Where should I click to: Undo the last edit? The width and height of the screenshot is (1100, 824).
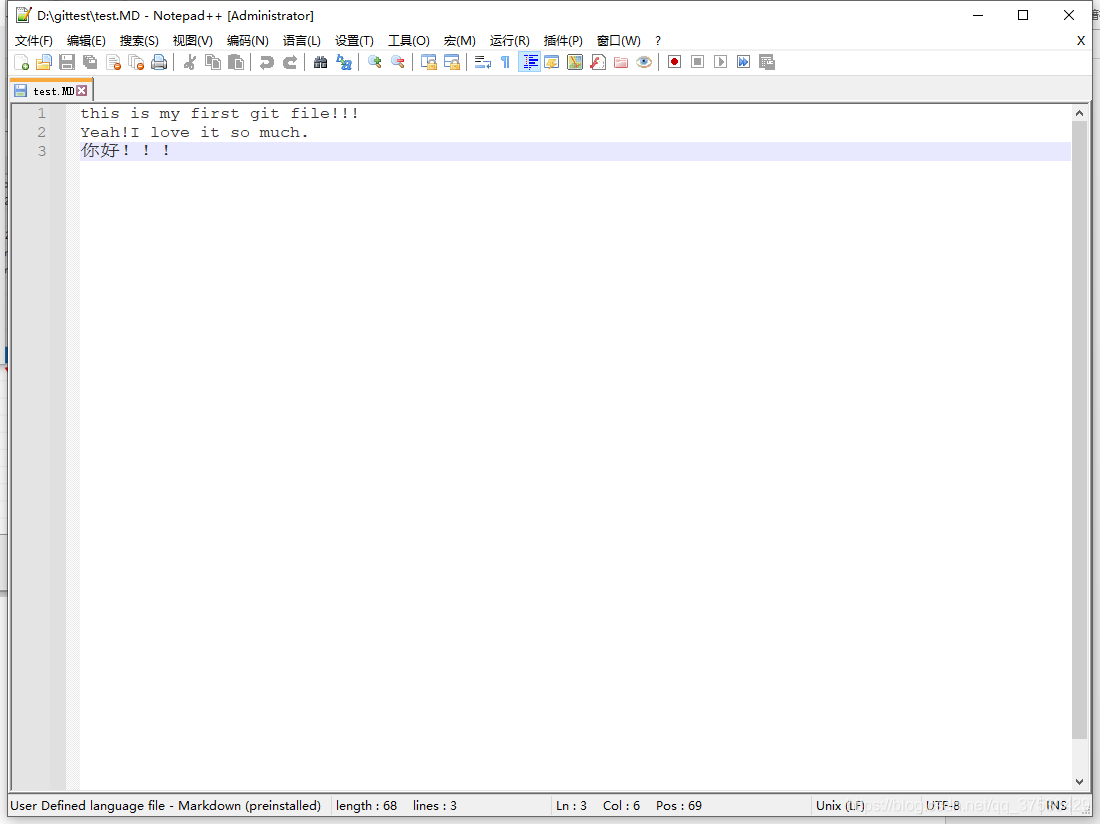pyautogui.click(x=265, y=62)
